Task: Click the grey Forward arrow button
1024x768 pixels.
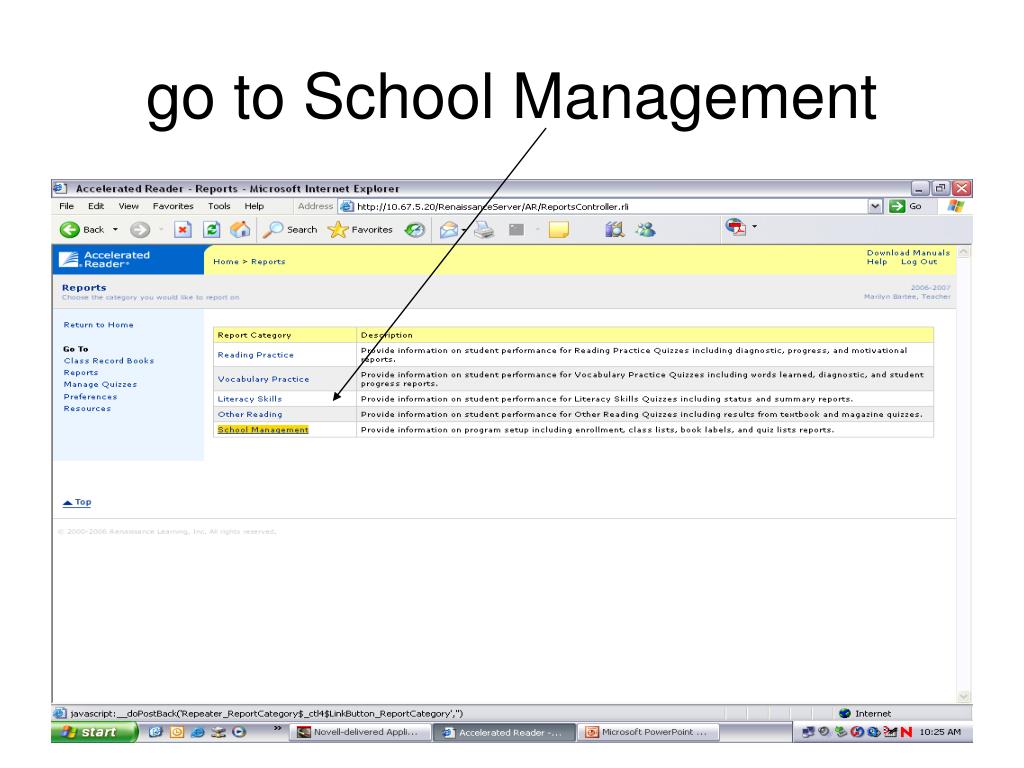Action: point(140,230)
